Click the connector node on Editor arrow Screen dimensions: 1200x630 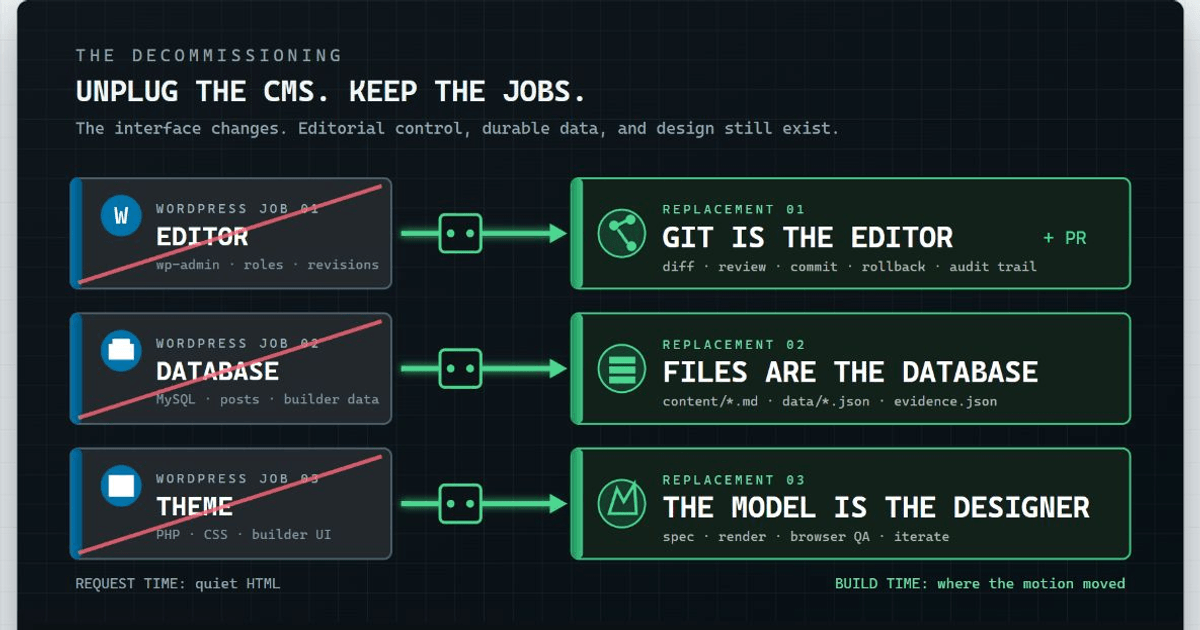point(460,233)
